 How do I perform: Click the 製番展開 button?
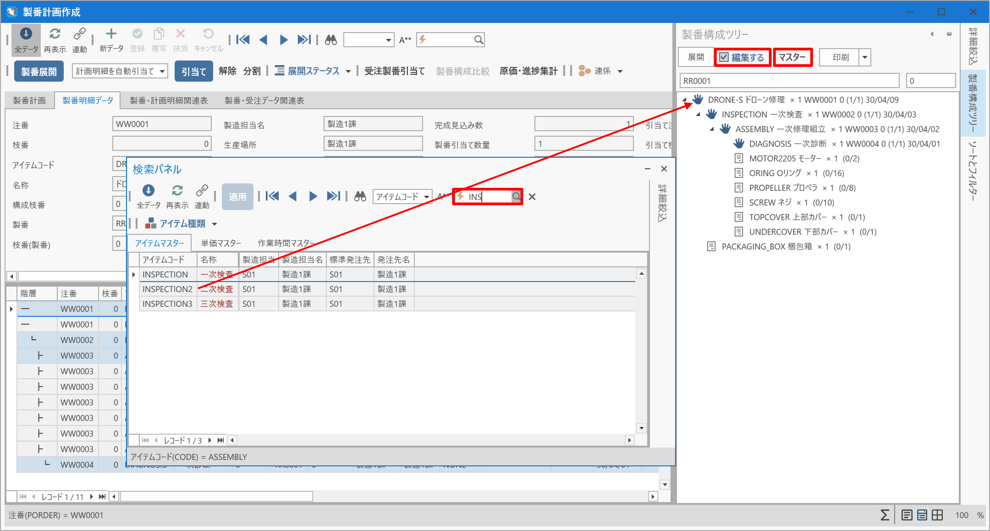(39, 72)
